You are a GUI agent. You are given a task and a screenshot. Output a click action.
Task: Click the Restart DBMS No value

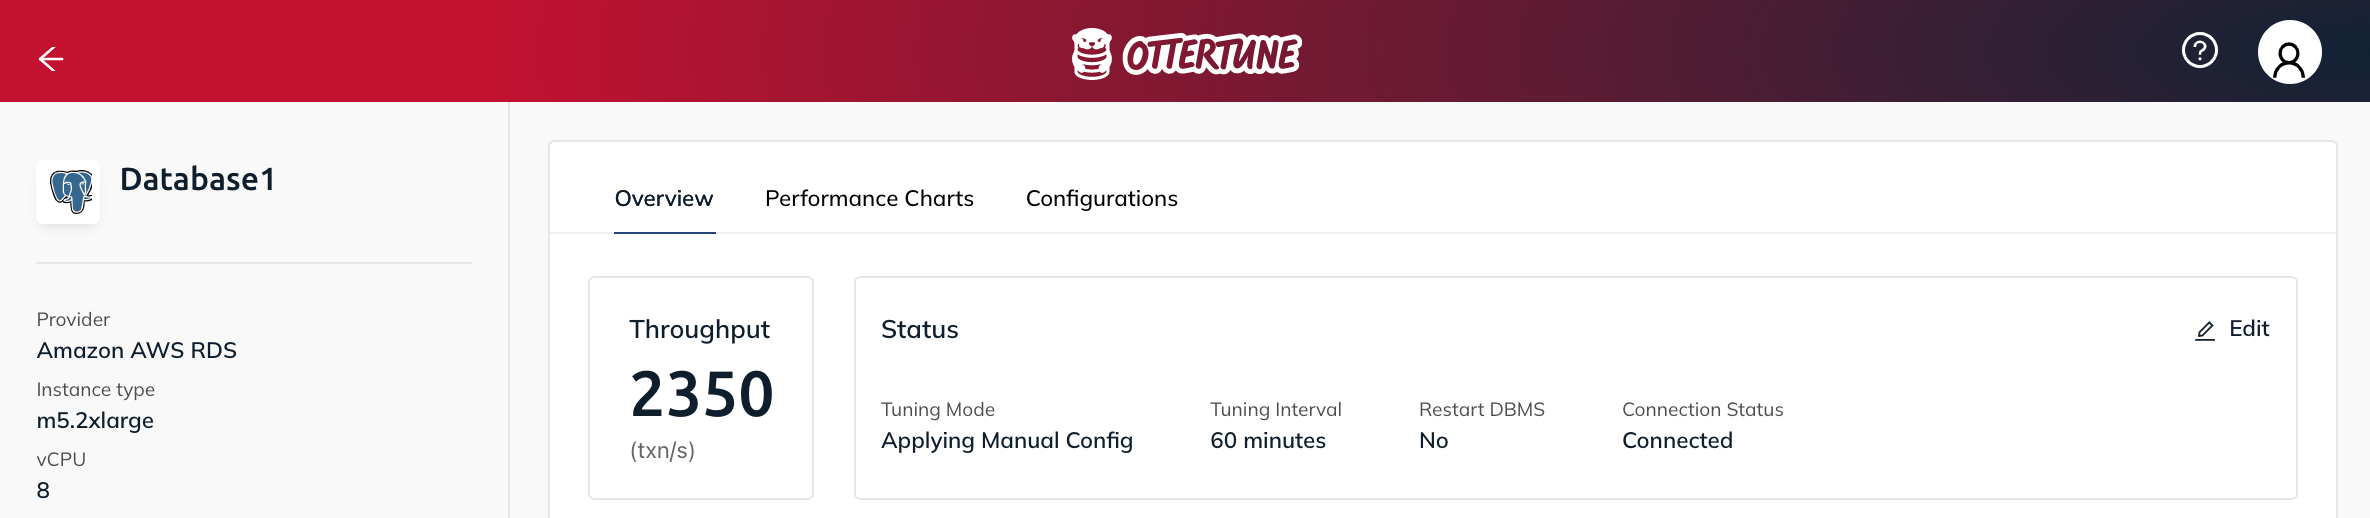click(x=1433, y=440)
